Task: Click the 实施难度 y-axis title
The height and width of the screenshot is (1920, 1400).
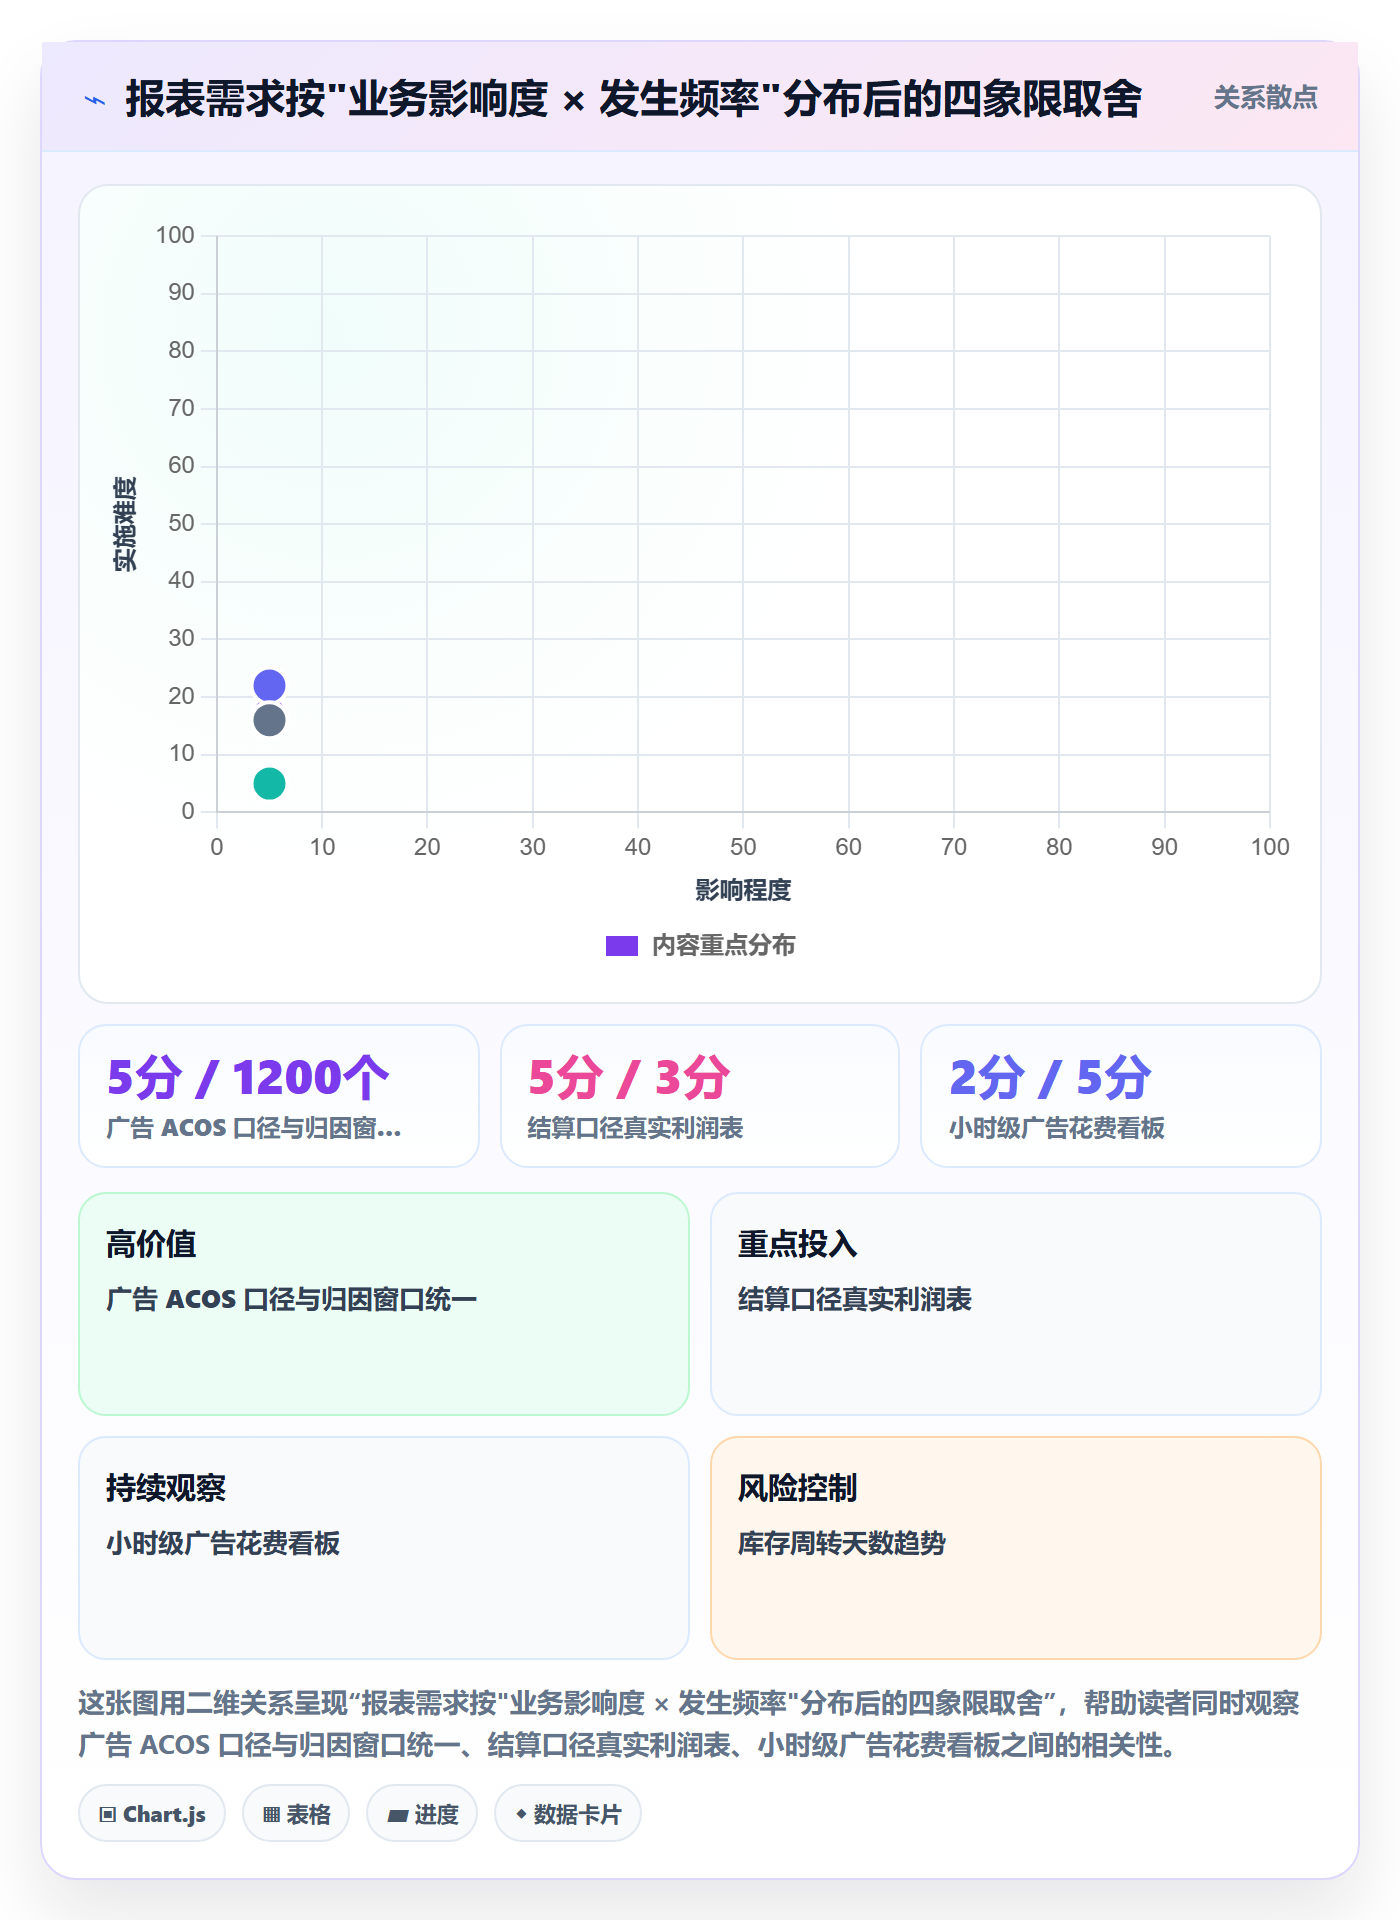Action: click(x=125, y=524)
